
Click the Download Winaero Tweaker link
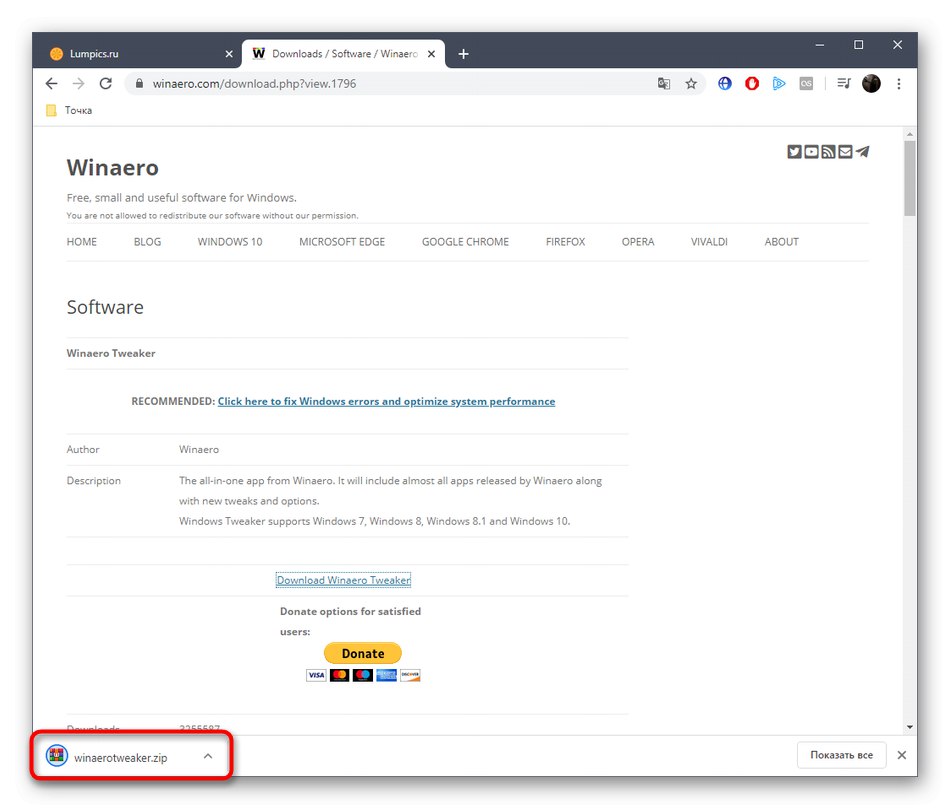tap(344, 580)
